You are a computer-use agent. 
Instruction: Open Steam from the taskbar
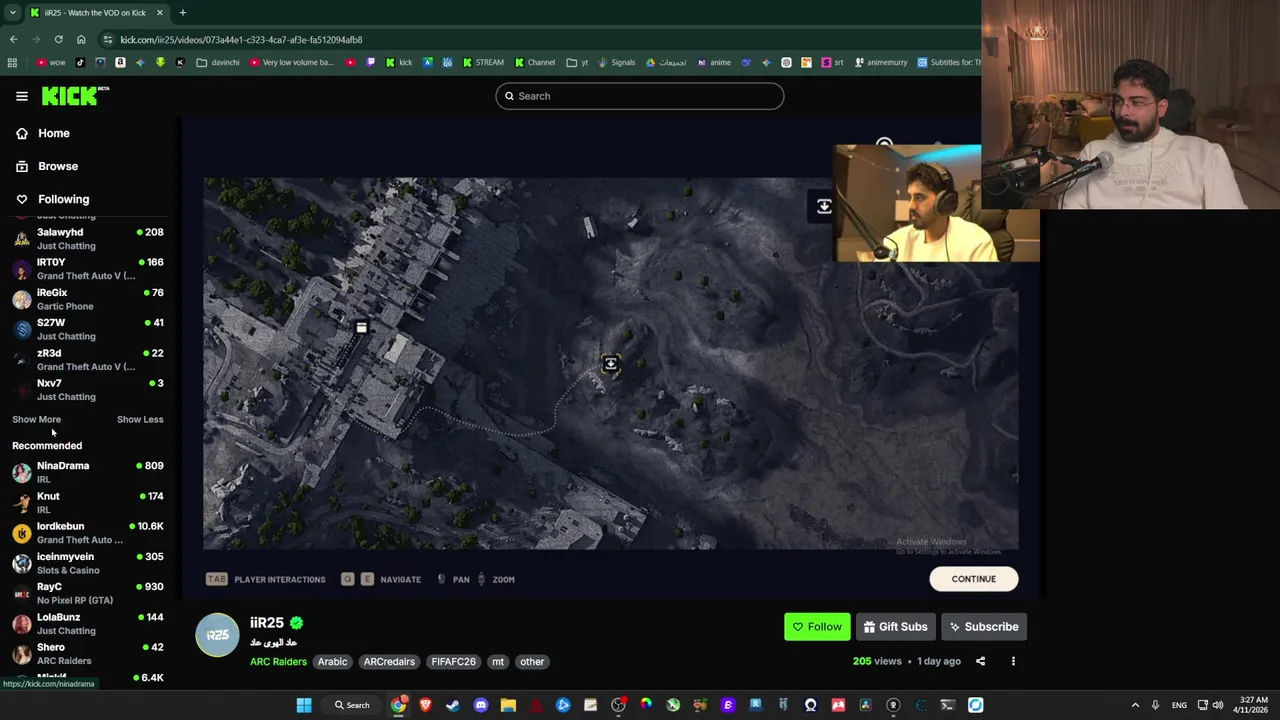[x=453, y=705]
